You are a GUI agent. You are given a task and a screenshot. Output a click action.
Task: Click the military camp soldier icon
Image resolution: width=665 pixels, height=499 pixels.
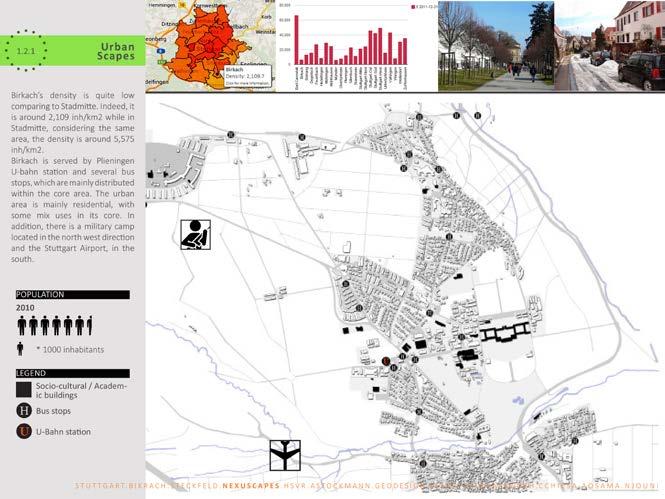(196, 234)
